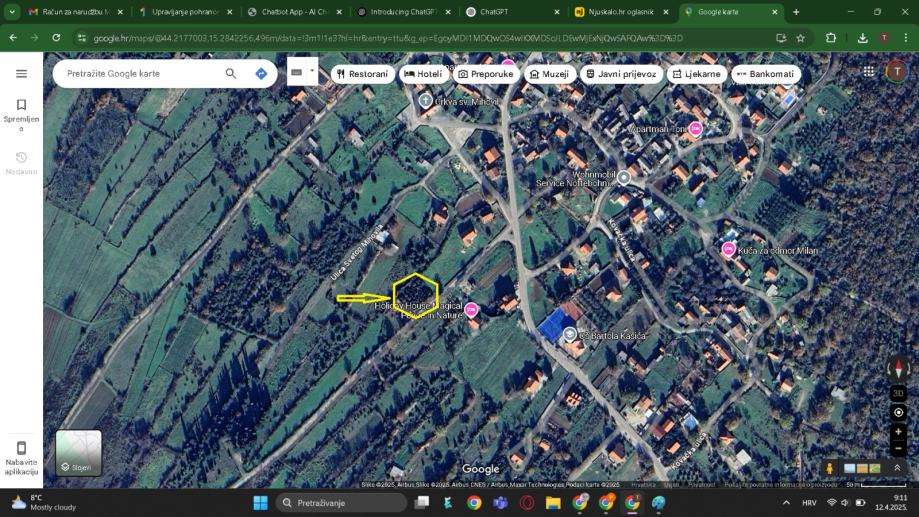This screenshot has height=517, width=919.
Task: Click the install app icon in address bar
Action: (781, 38)
